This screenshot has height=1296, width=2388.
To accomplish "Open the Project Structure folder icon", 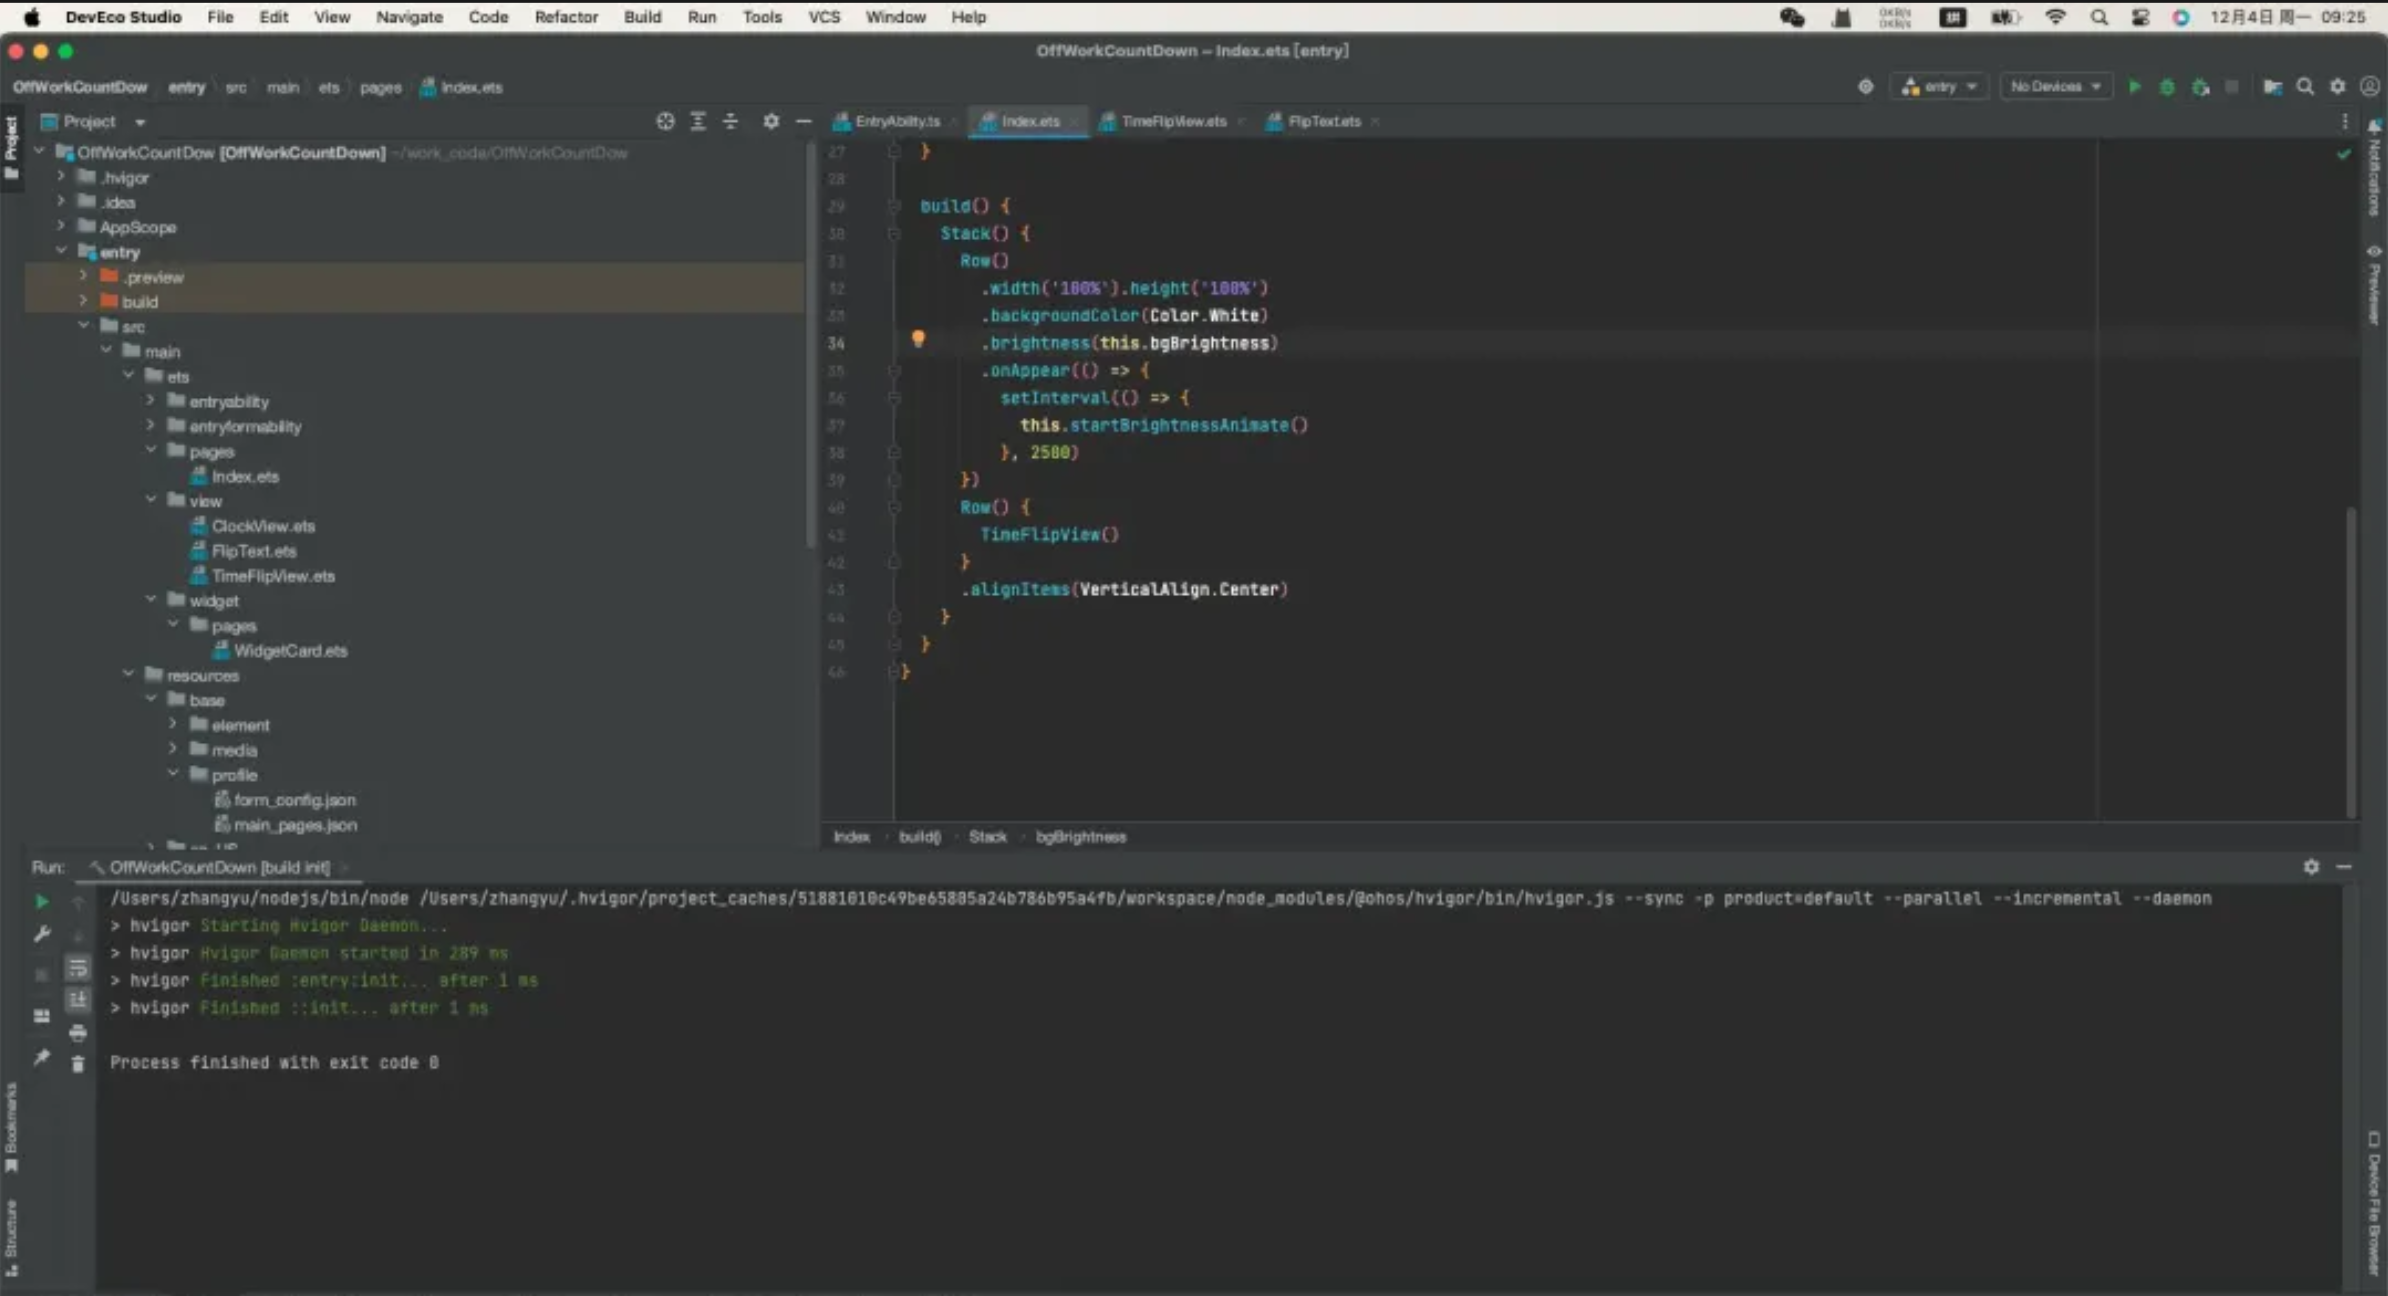I will (x=2272, y=87).
